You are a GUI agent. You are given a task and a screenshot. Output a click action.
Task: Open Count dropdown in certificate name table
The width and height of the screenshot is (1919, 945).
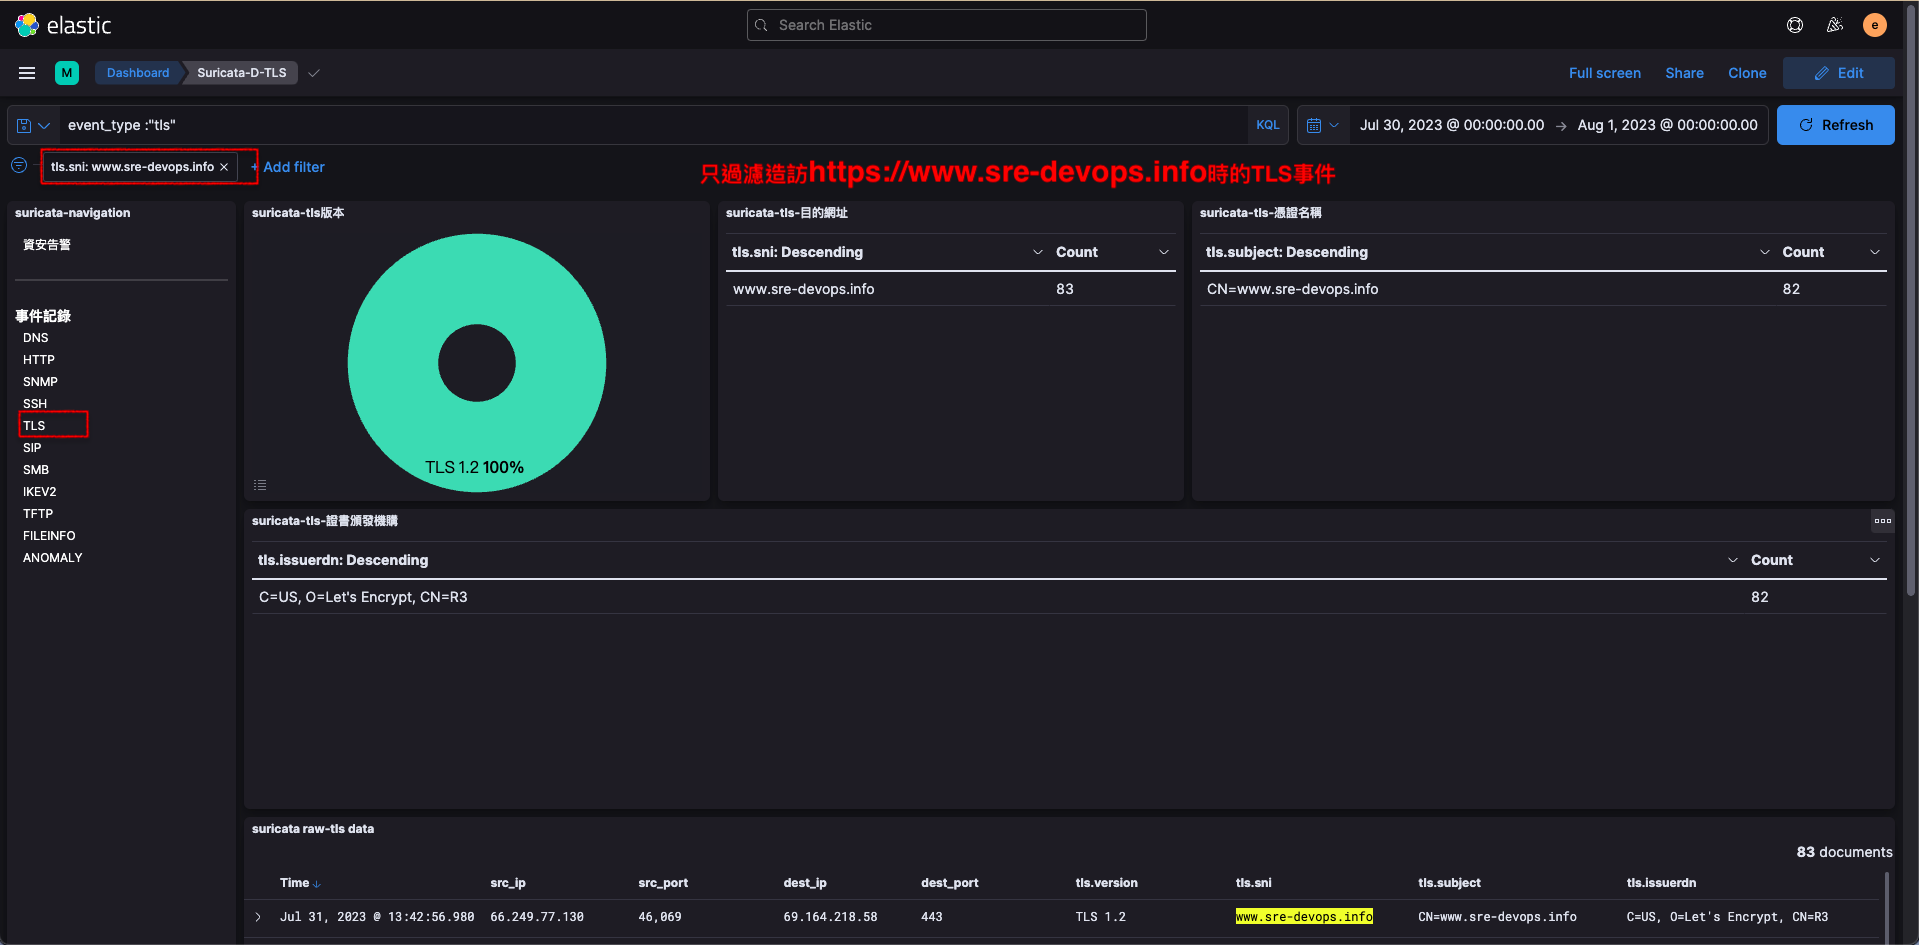(1875, 252)
